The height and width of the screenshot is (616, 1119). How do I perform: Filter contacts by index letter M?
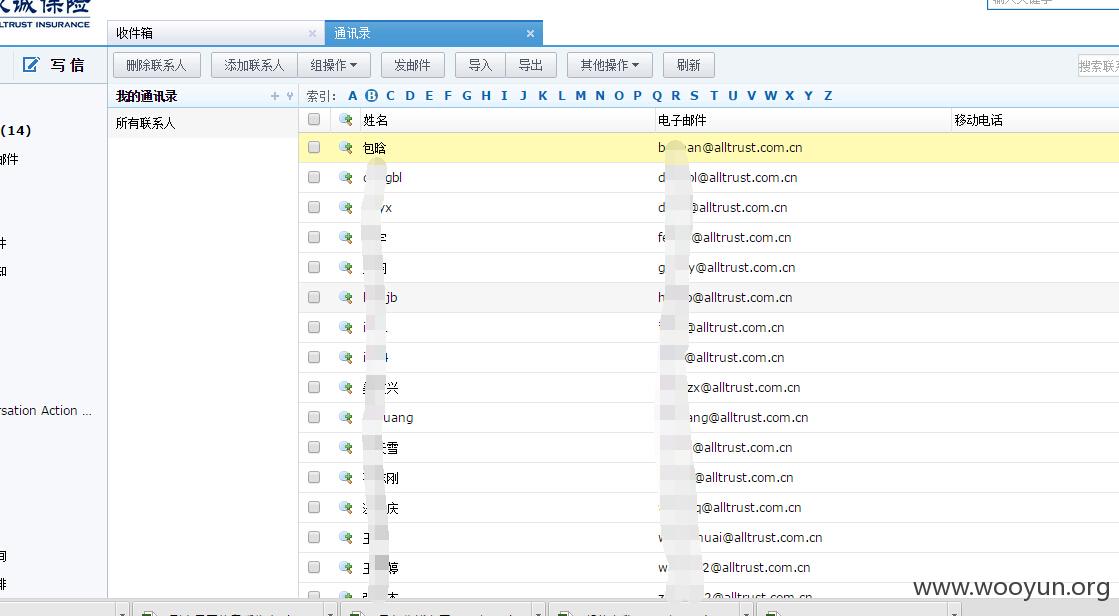pos(580,96)
